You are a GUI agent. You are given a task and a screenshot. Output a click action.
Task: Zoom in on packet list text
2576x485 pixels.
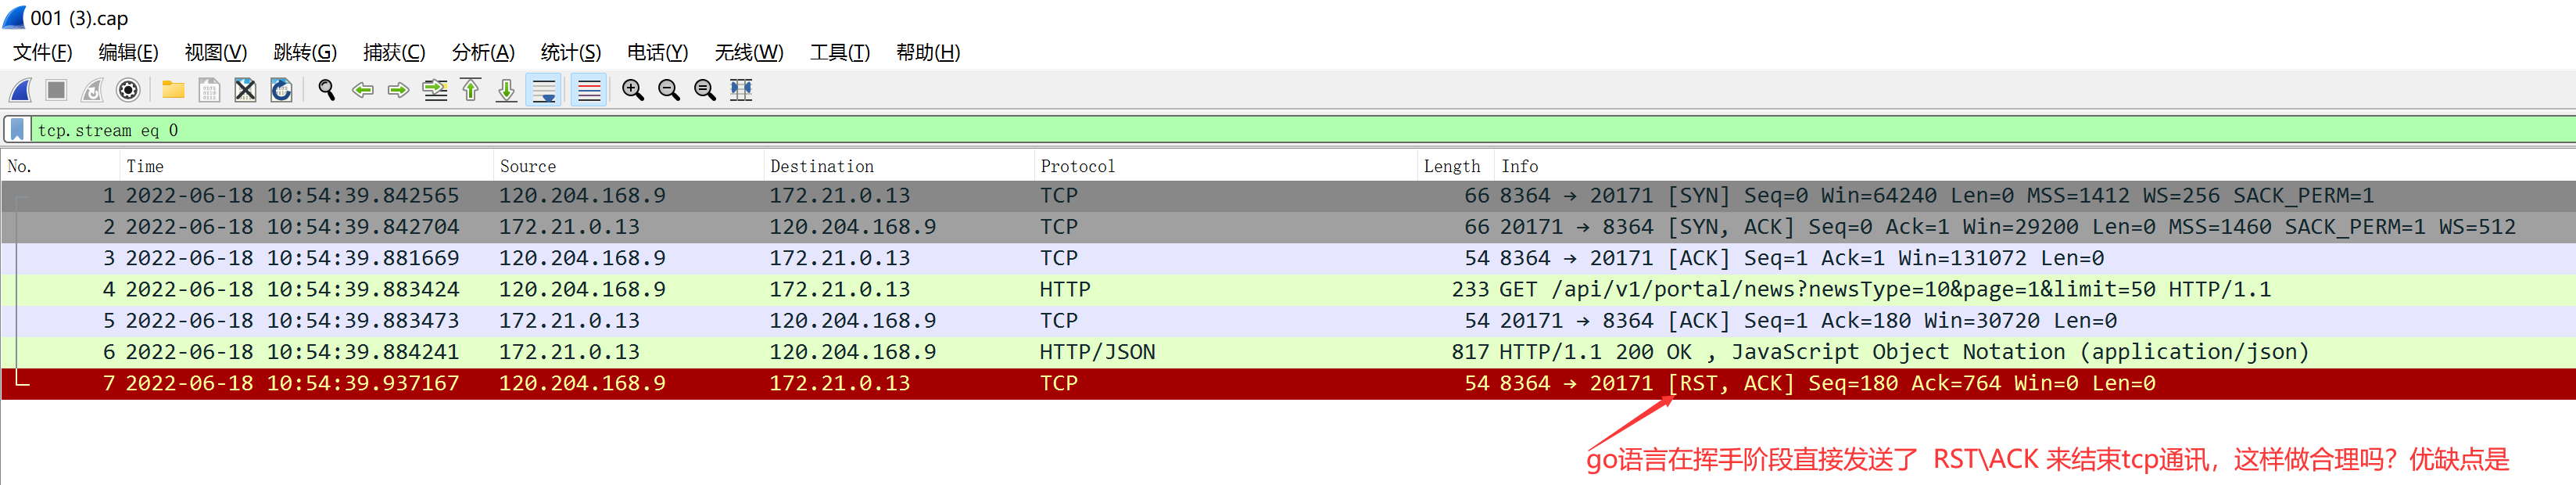[x=633, y=90]
